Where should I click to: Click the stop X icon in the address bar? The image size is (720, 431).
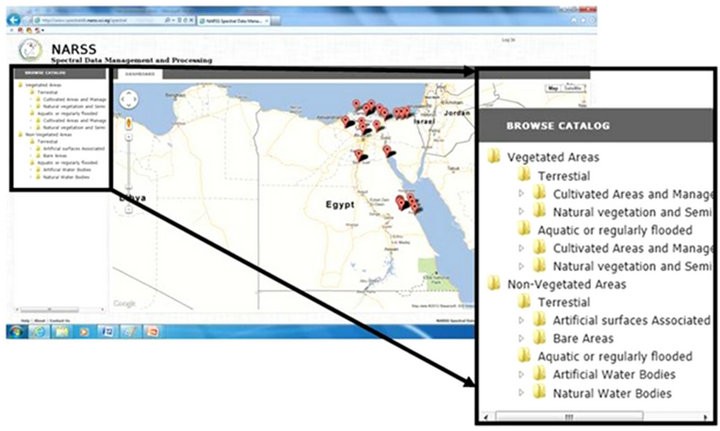pyautogui.click(x=191, y=20)
